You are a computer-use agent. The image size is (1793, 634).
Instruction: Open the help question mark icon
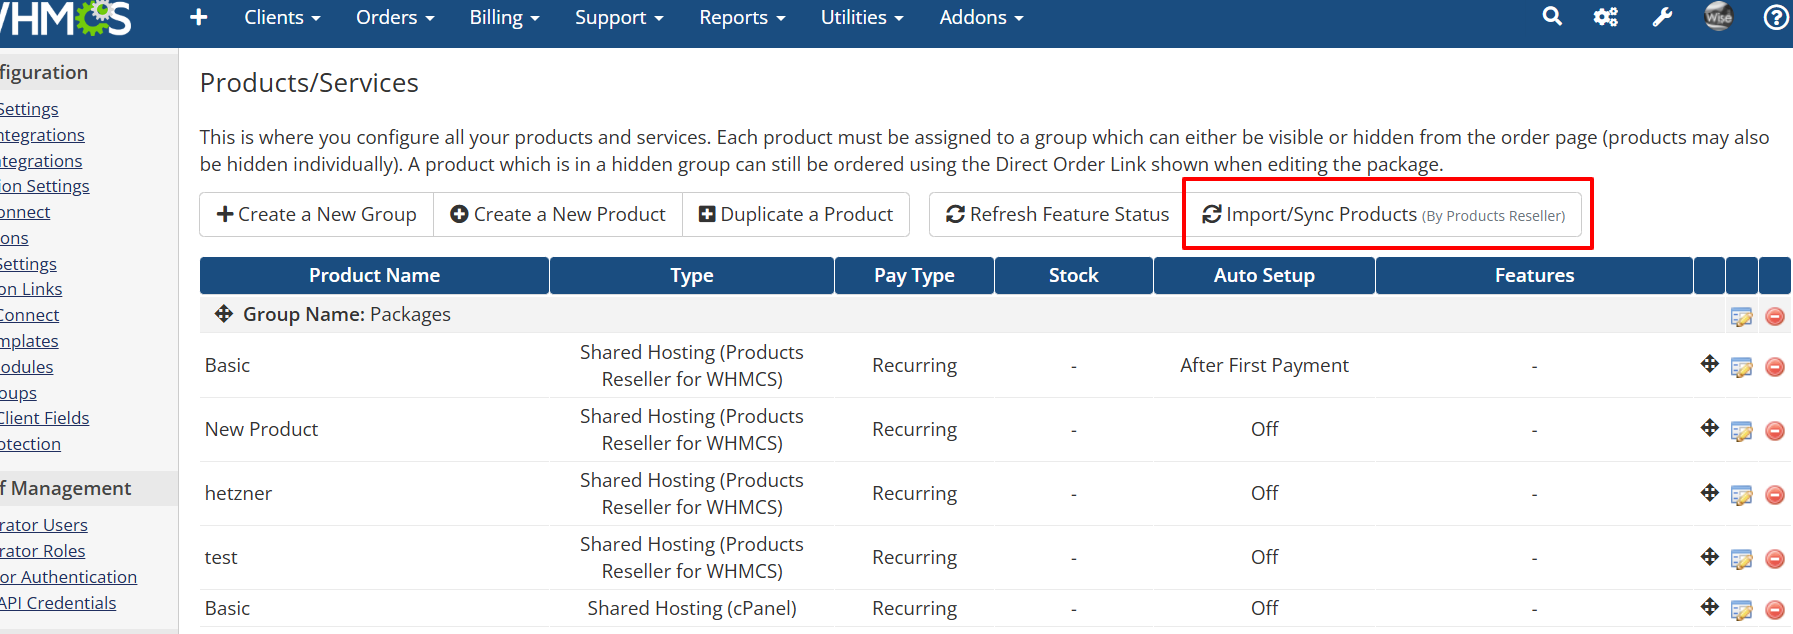tap(1776, 17)
